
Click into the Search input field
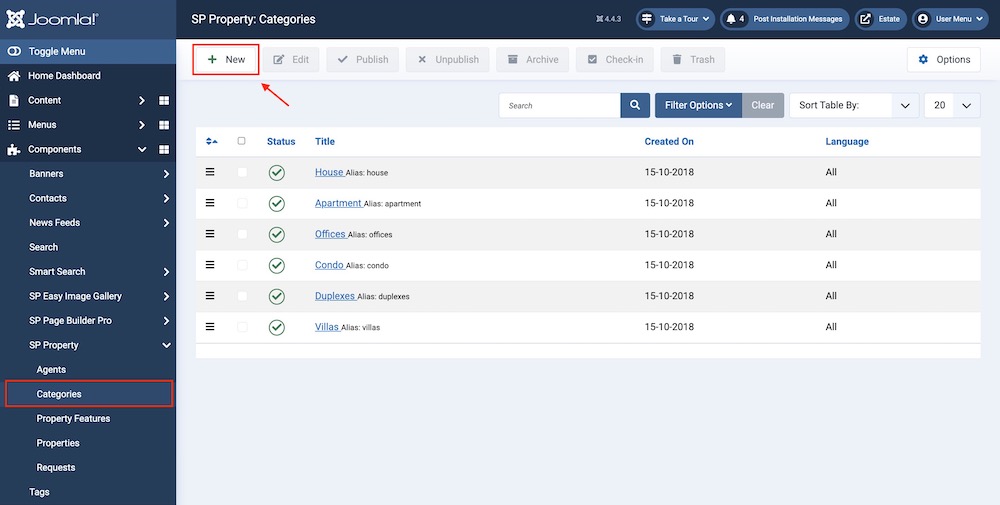559,105
